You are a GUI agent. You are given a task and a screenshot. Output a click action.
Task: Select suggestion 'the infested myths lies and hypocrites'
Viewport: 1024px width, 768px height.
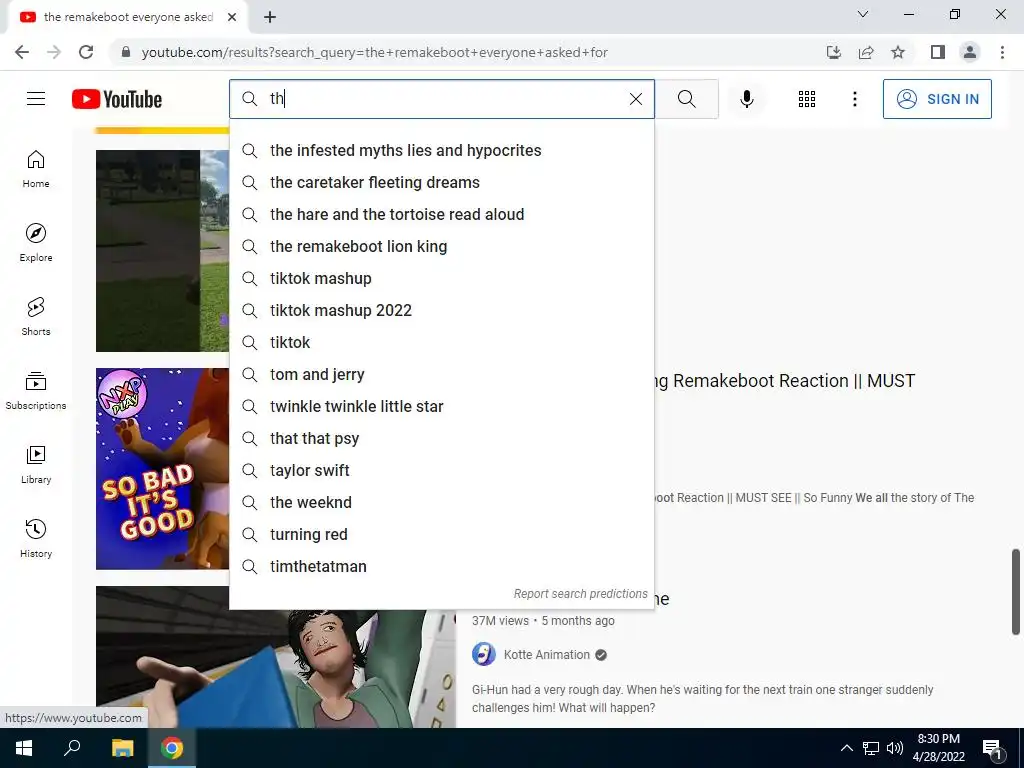pyautogui.click(x=441, y=150)
